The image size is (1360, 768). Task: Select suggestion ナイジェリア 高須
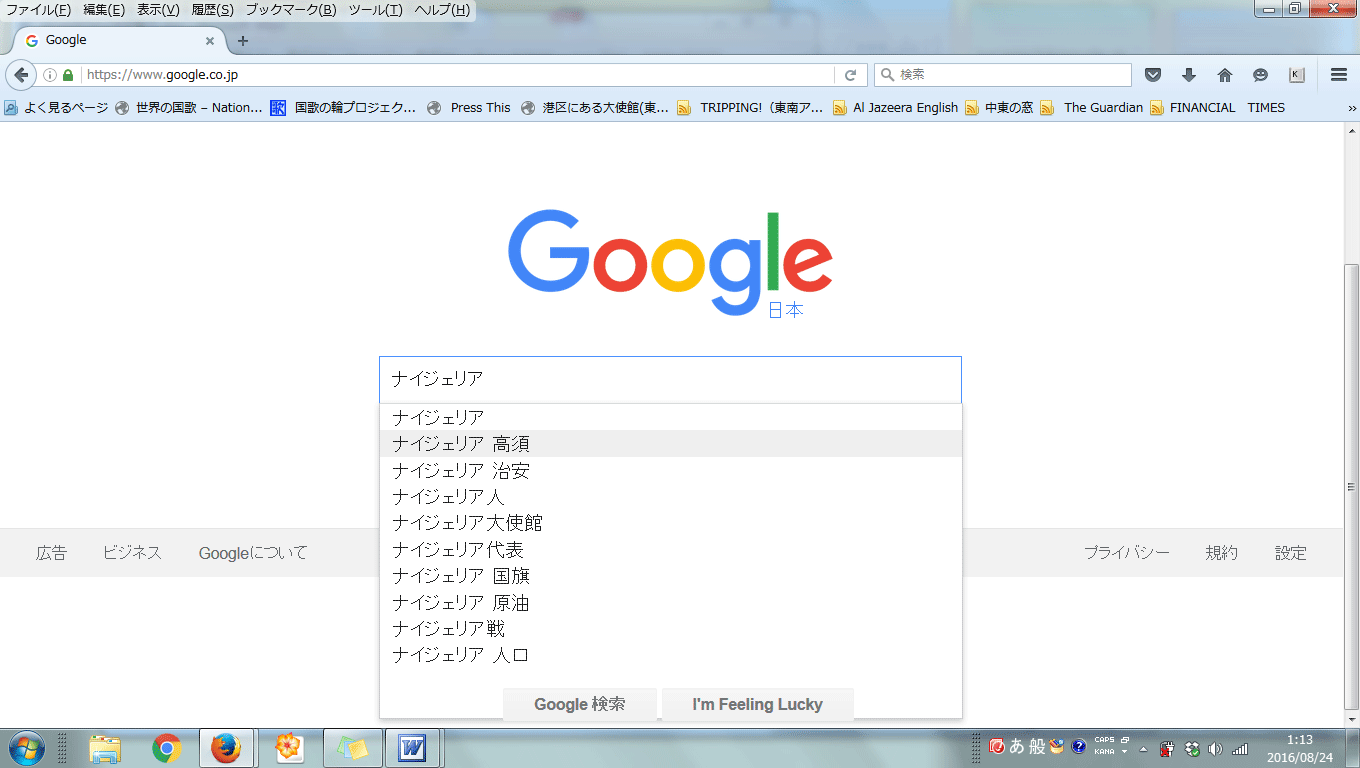pyautogui.click(x=671, y=444)
